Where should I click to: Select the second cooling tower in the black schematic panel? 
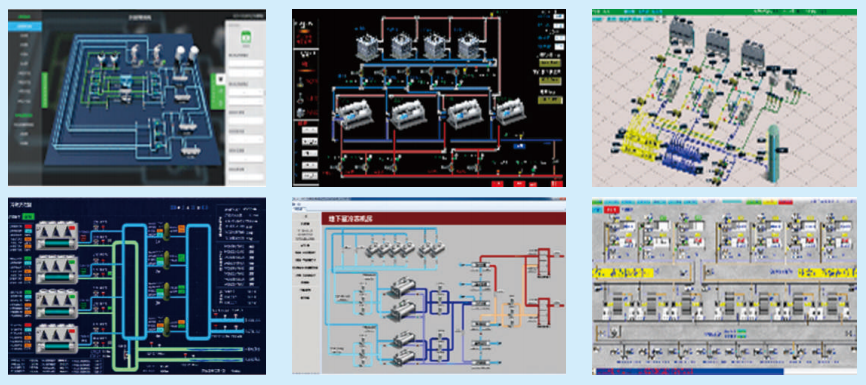click(402, 46)
